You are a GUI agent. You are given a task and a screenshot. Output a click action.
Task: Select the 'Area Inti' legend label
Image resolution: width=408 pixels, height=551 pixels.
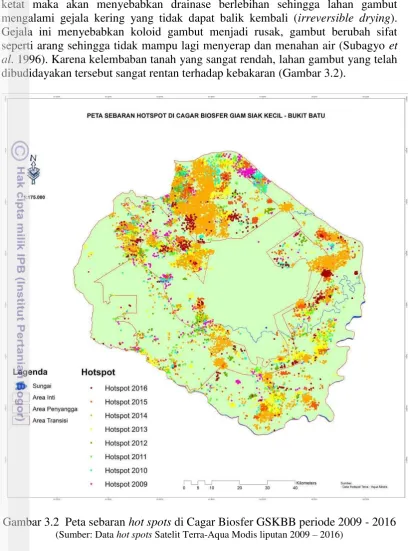coord(44,397)
